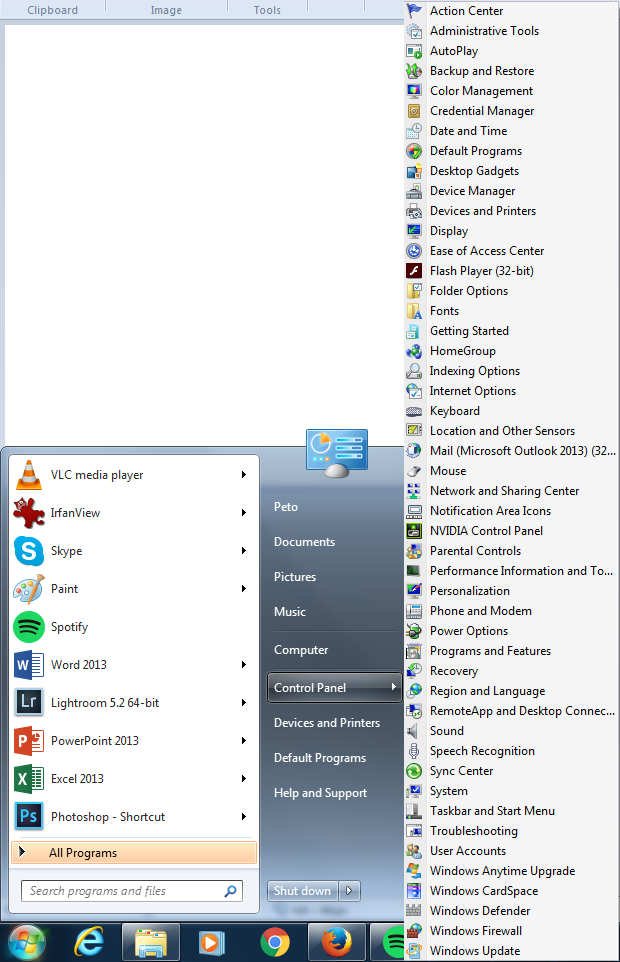
Task: Expand IrfanView jump list arrow
Action: pos(244,512)
